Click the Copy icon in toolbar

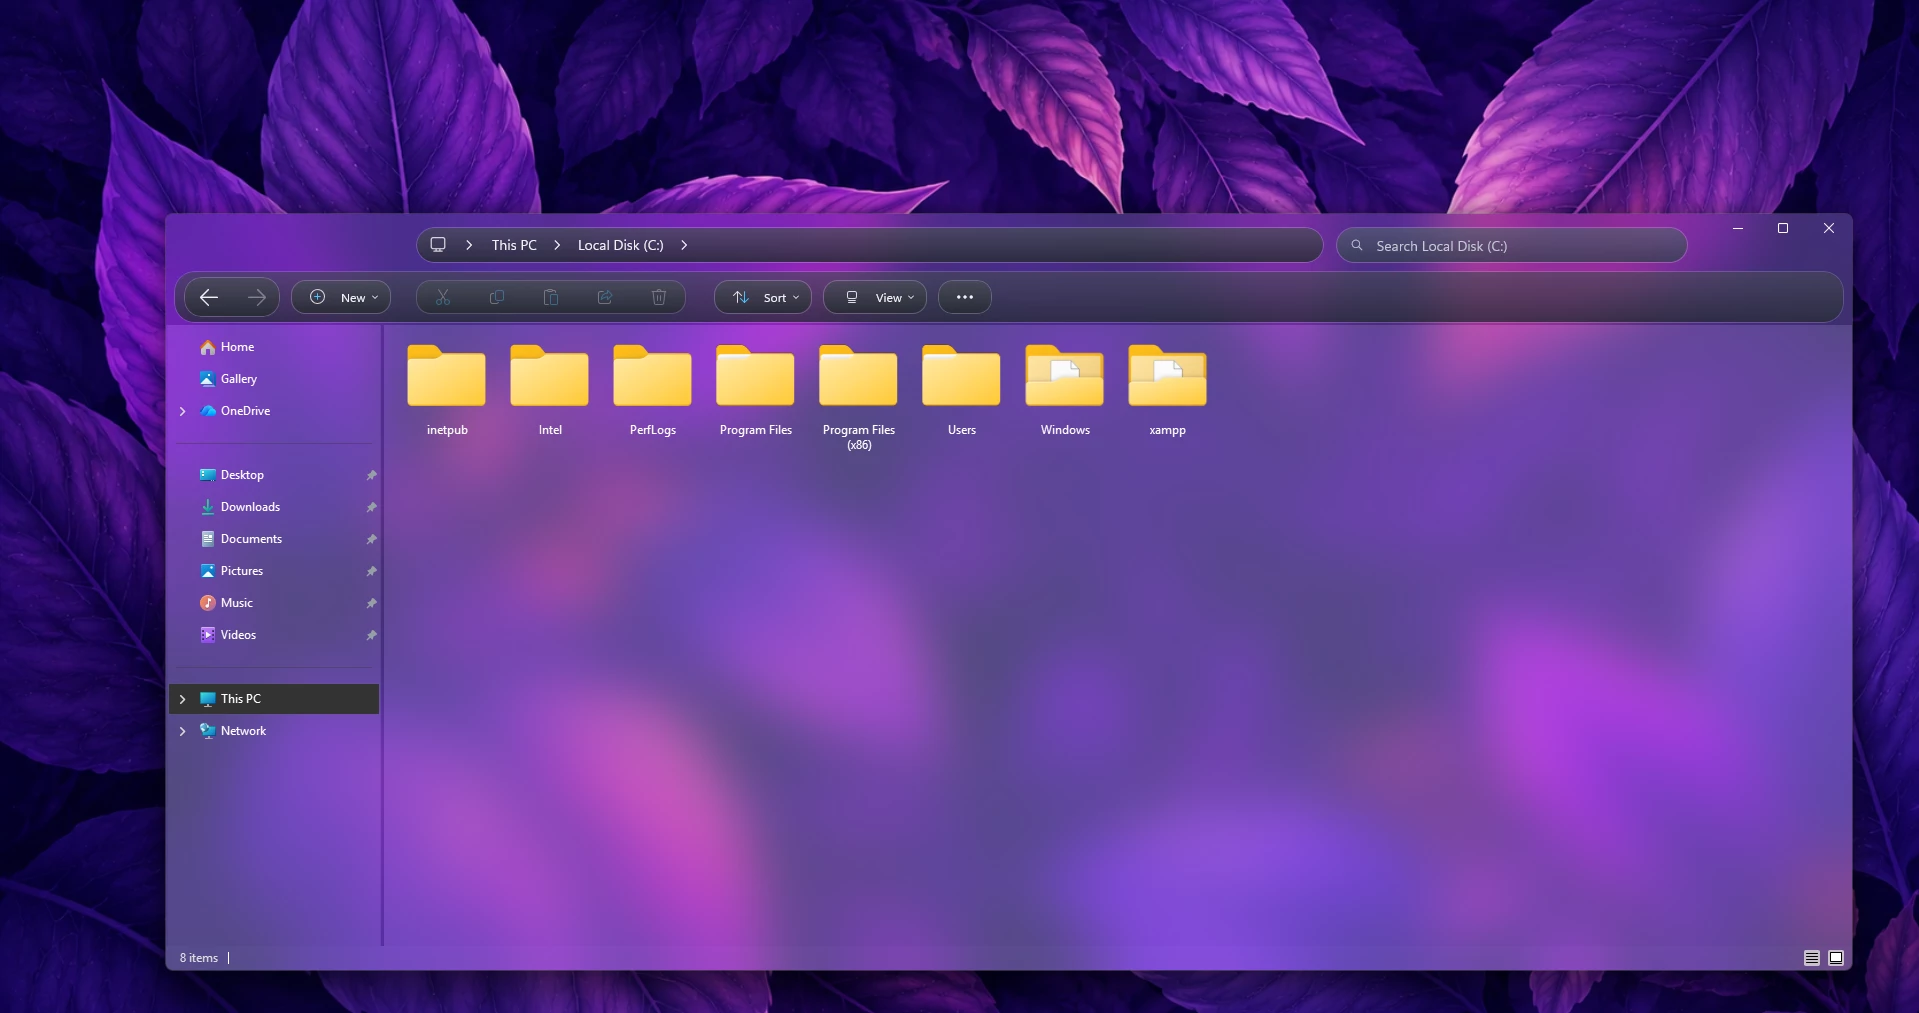[497, 297]
